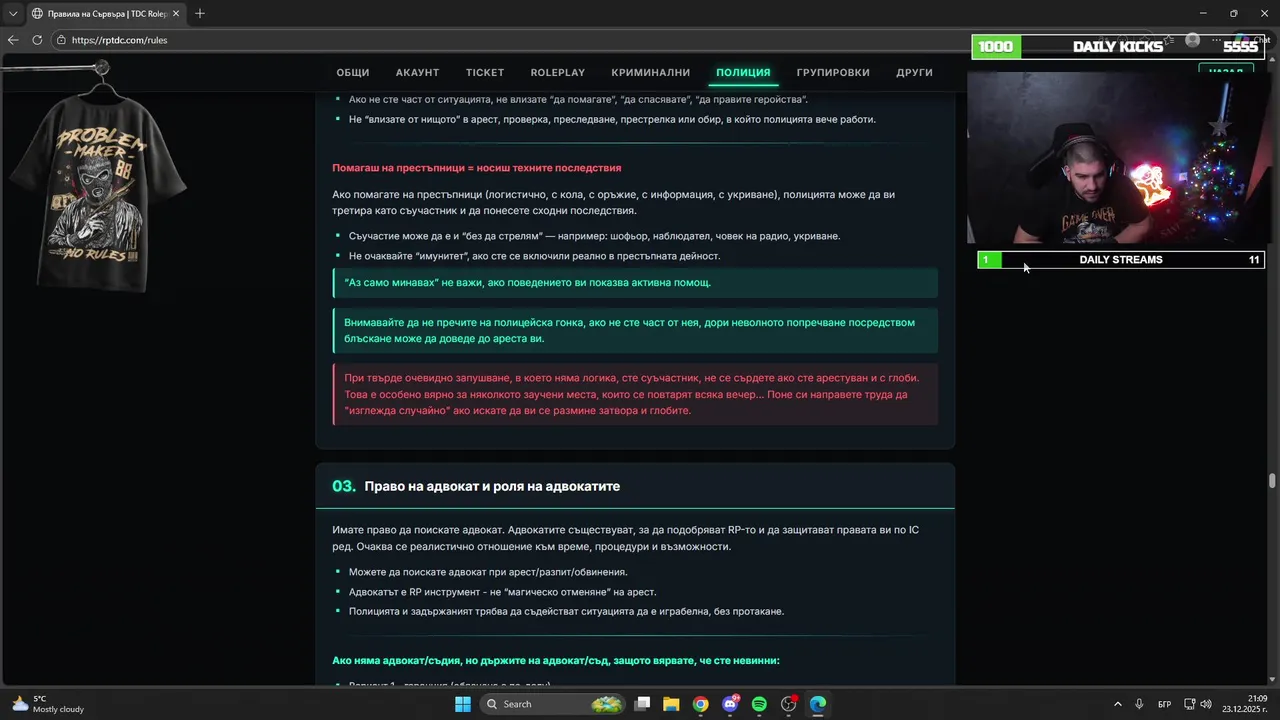Close the Правила на Сървъра tab
Screen dimensions: 1280x720
point(176,13)
